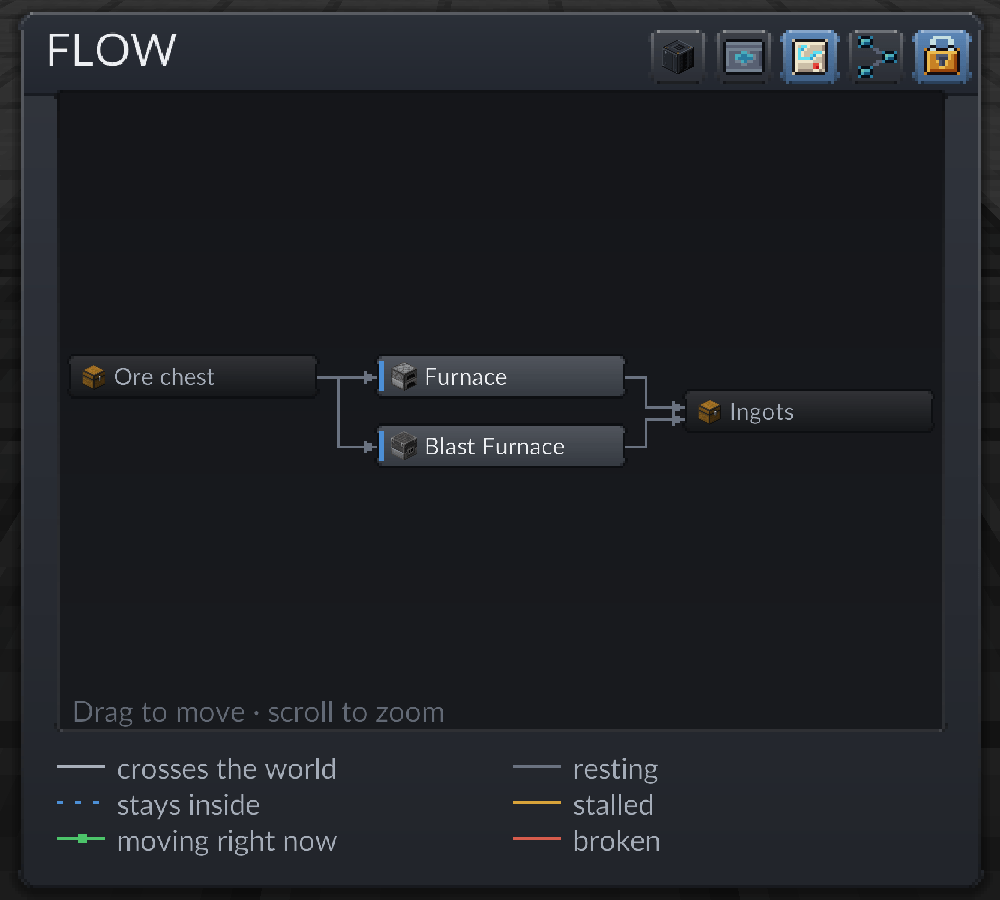This screenshot has height=900, width=1000.
Task: Click the chest icon on Ingots
Action: [709, 411]
